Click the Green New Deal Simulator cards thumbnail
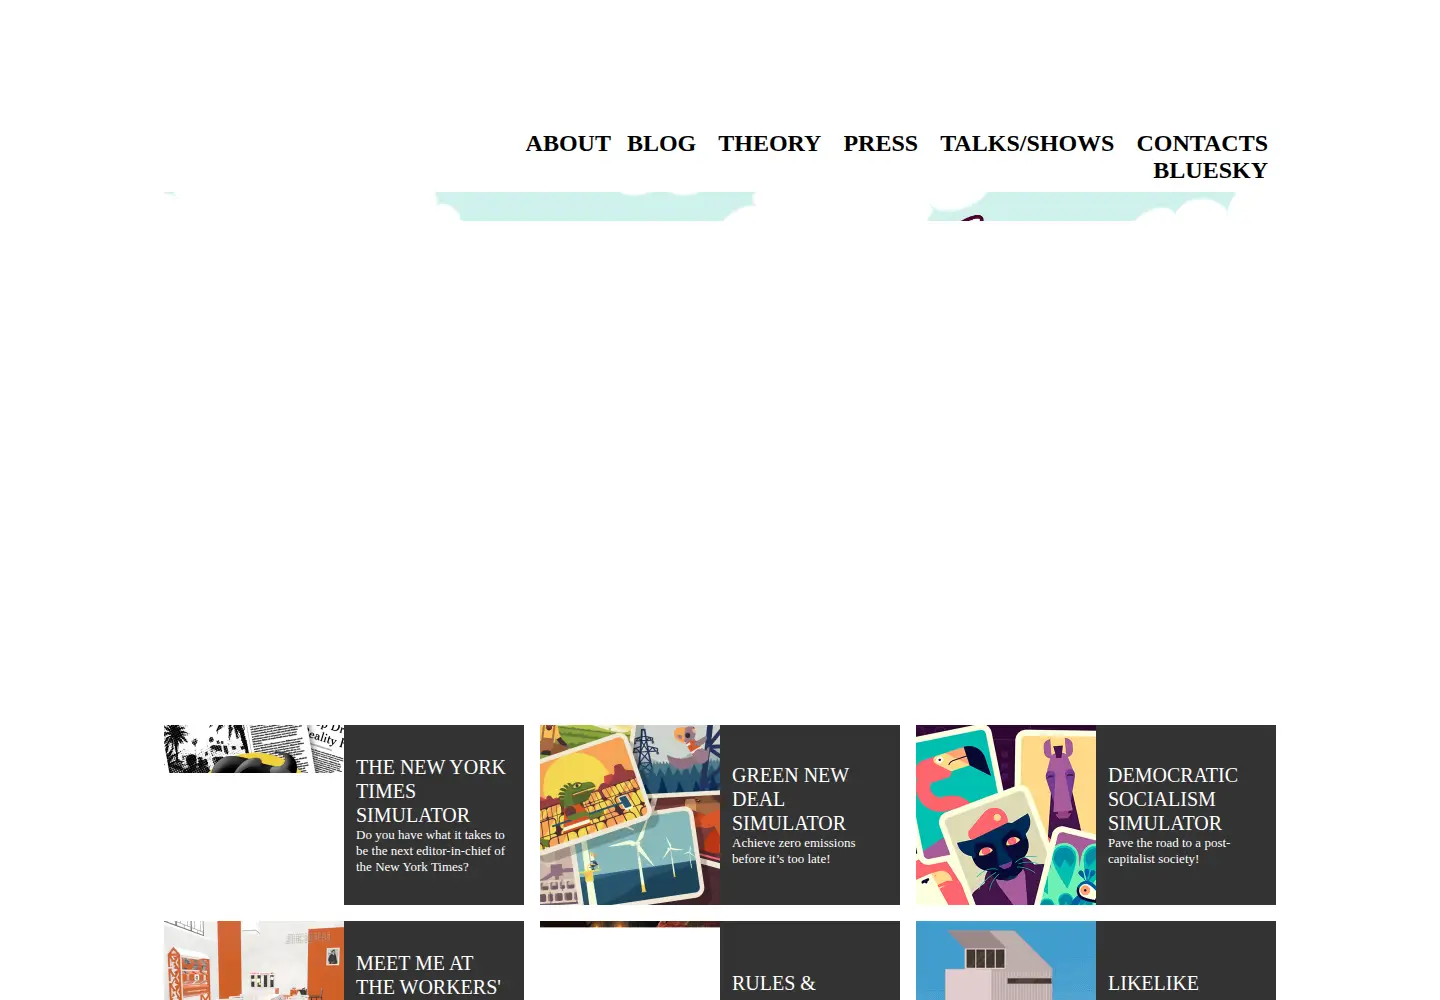This screenshot has width=1440, height=1000. pos(630,815)
